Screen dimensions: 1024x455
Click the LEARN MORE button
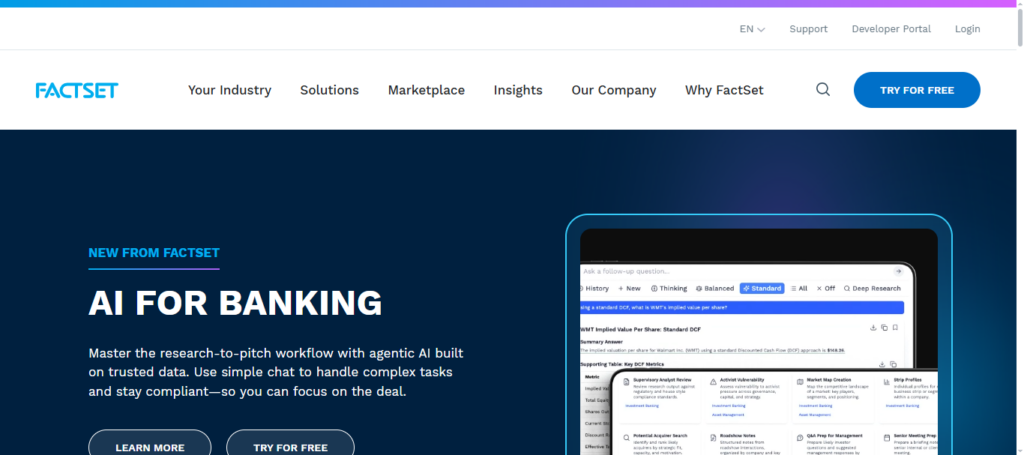pyautogui.click(x=150, y=447)
